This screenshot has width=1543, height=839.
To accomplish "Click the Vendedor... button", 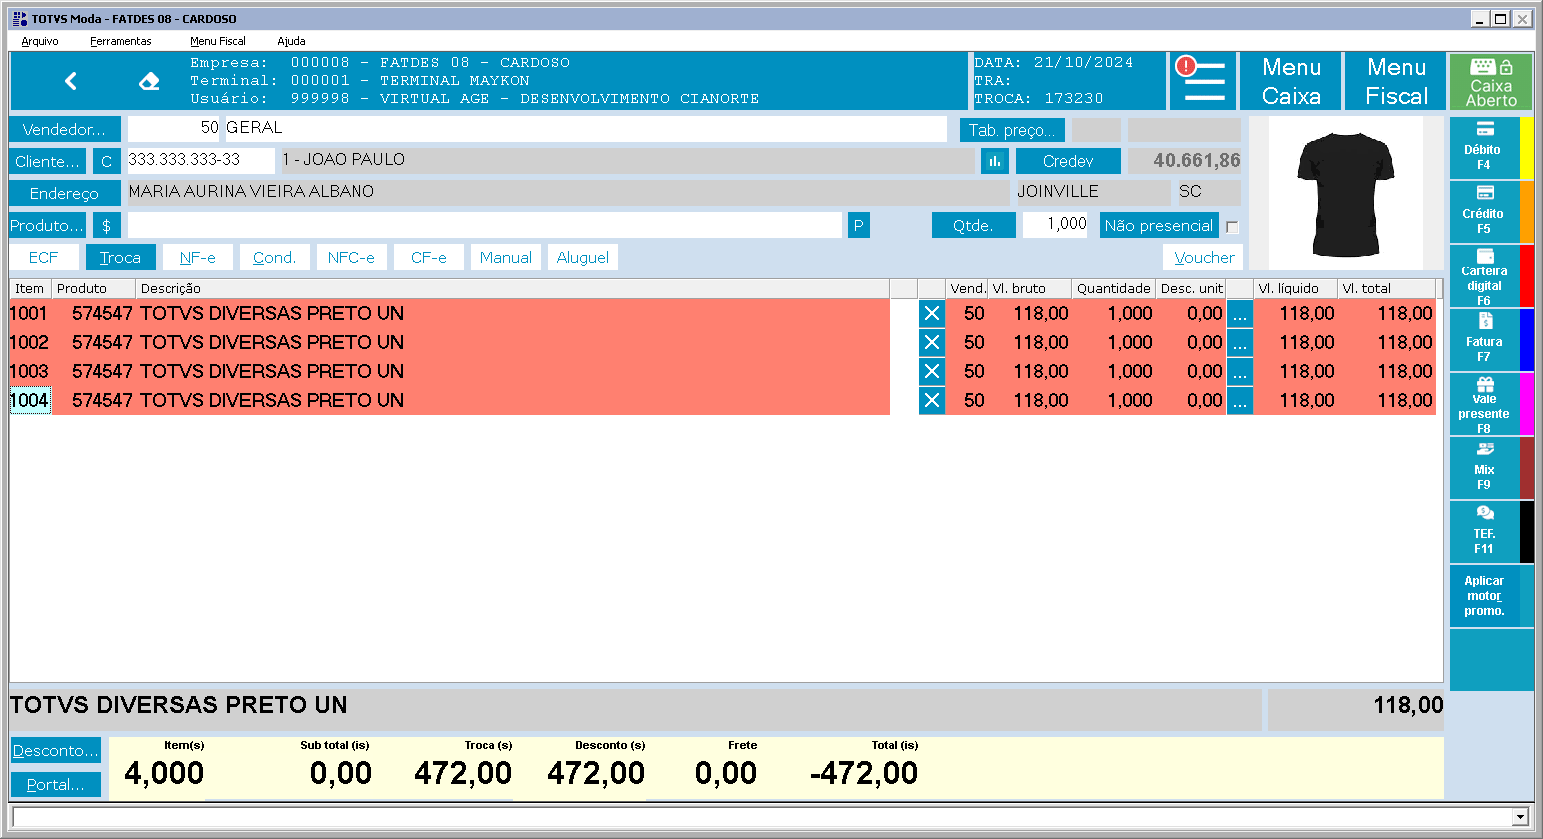I will tap(64, 129).
